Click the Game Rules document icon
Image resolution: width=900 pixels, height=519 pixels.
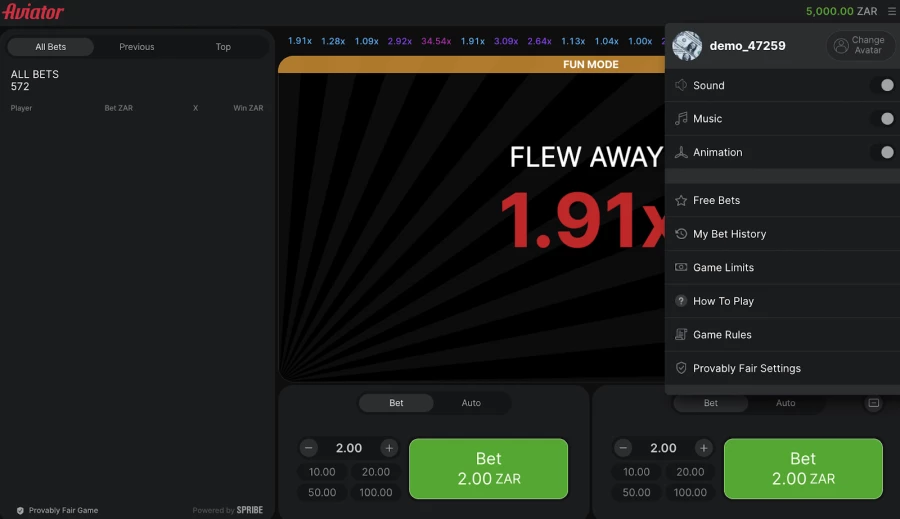tap(681, 335)
